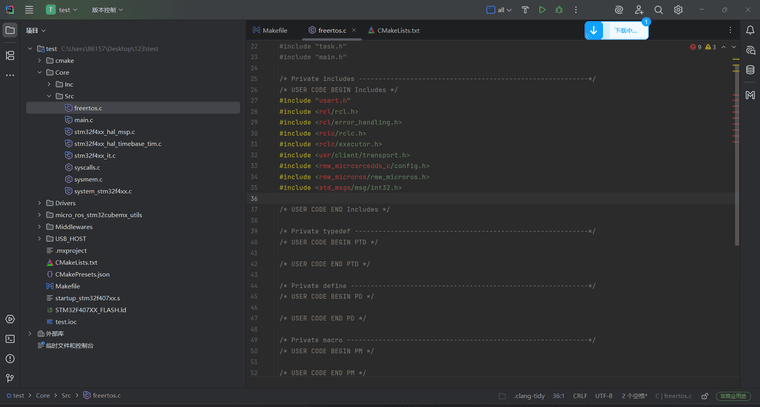The width and height of the screenshot is (760, 407).
Task: Open the version control dropdown
Action: pos(107,10)
